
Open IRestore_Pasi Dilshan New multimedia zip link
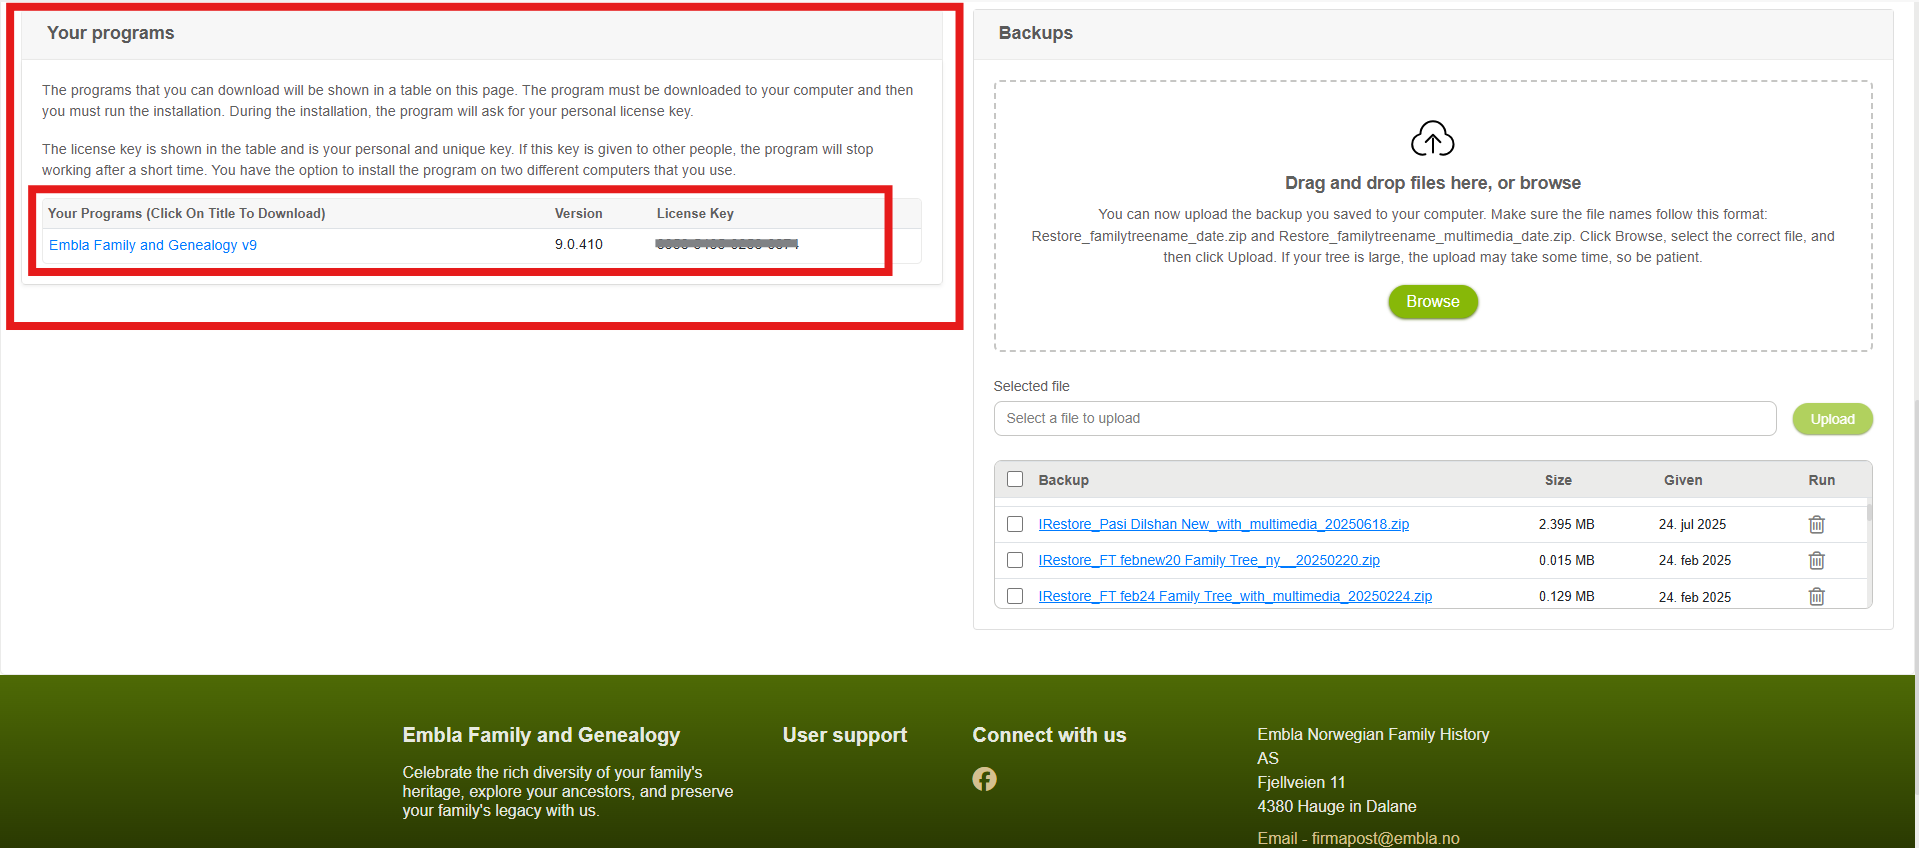(x=1223, y=524)
